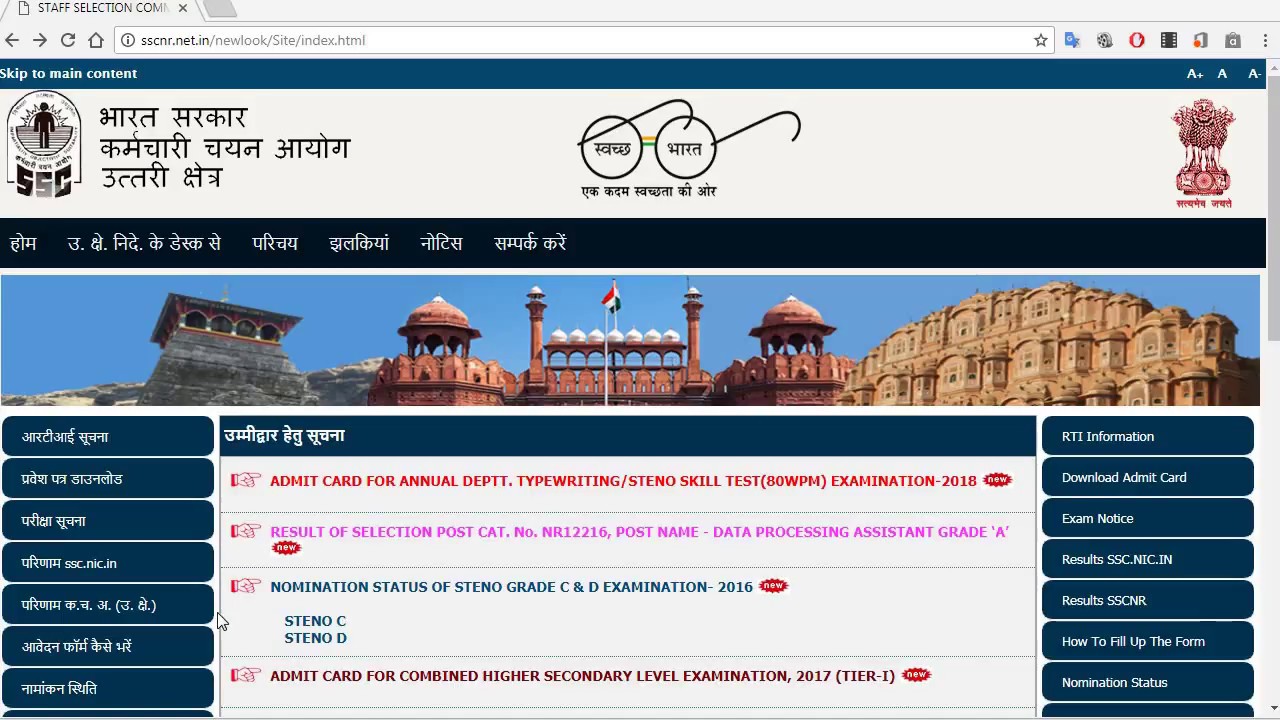Viewport: 1280px width, 720px height.
Task: Open the STENO C link
Action: 315,621
